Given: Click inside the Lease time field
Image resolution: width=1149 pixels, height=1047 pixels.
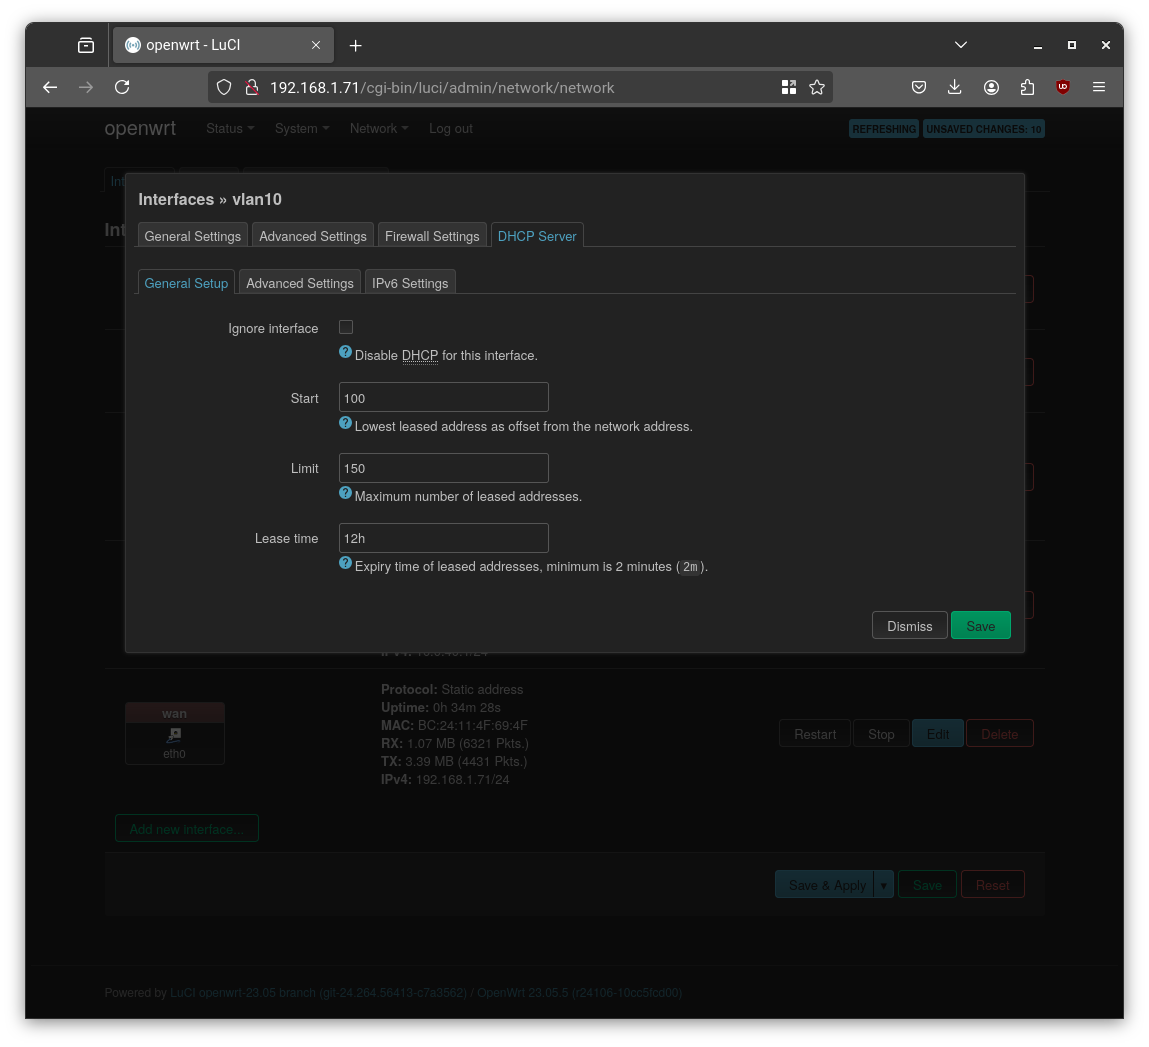Looking at the screenshot, I should click(443, 538).
